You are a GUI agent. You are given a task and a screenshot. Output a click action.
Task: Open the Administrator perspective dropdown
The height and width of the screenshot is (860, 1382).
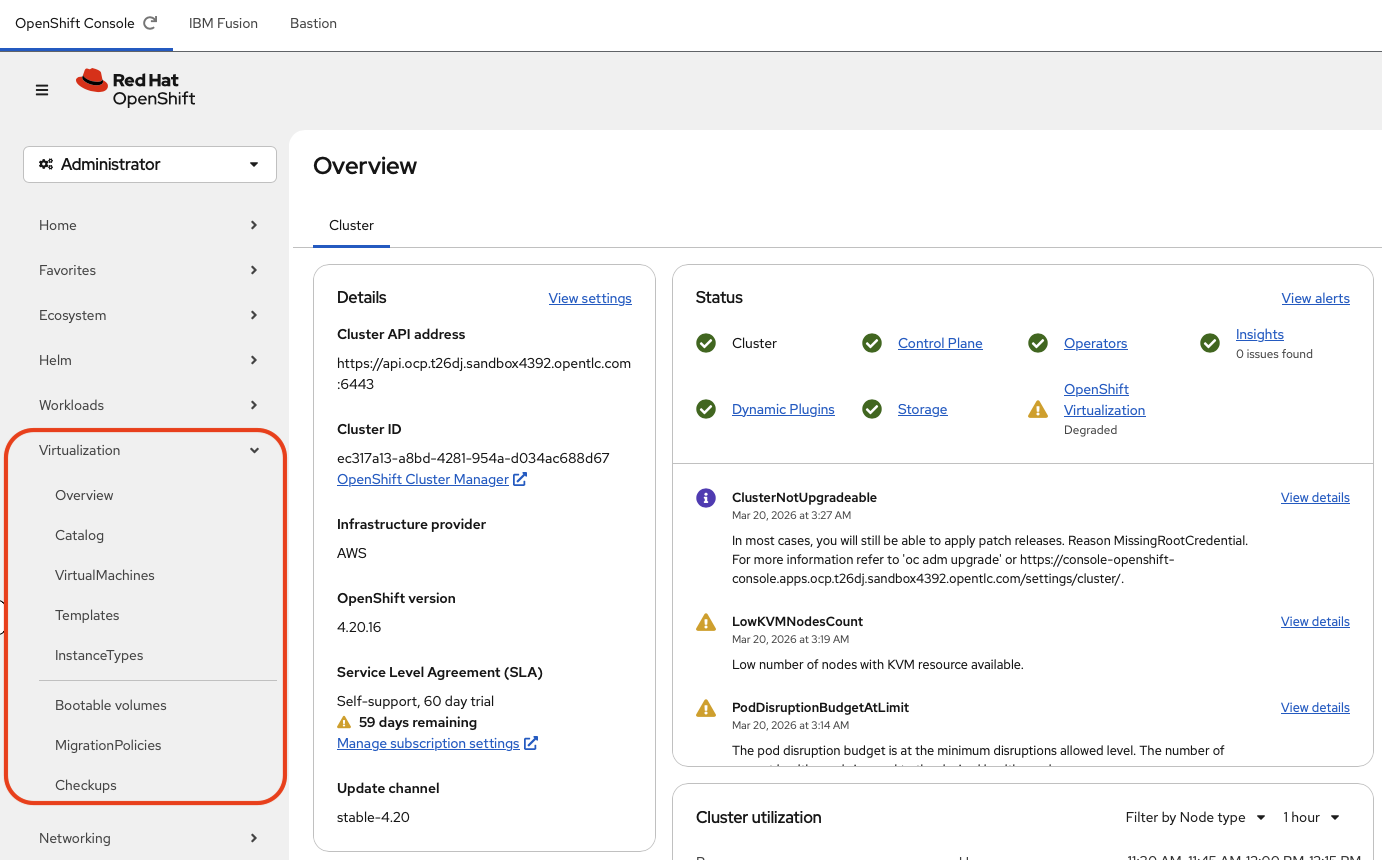tap(150, 164)
